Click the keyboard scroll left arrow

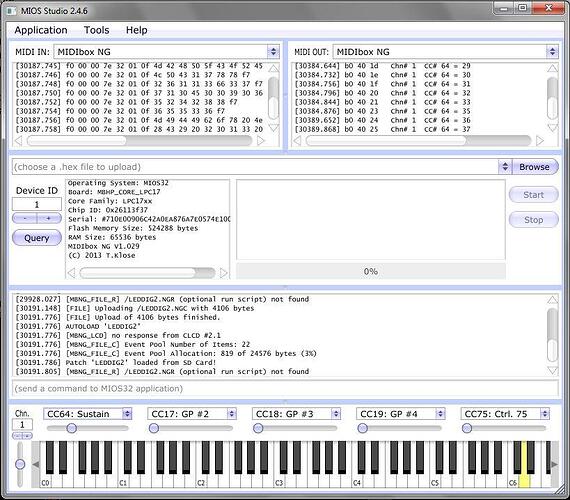[36, 464]
